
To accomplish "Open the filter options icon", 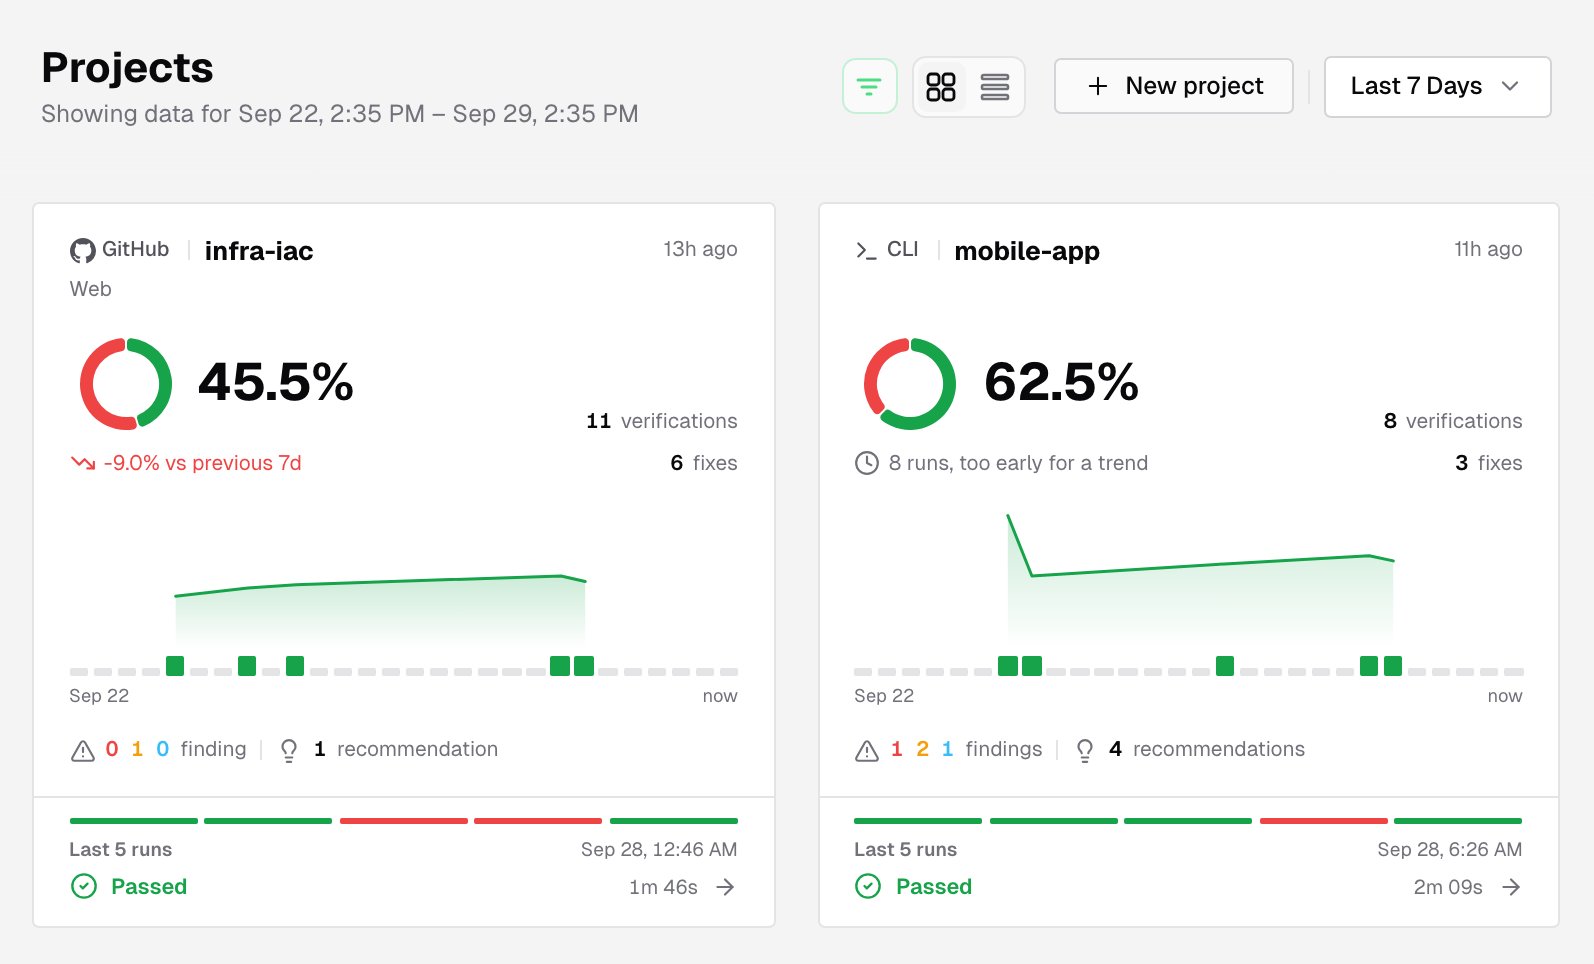I will coord(869,87).
